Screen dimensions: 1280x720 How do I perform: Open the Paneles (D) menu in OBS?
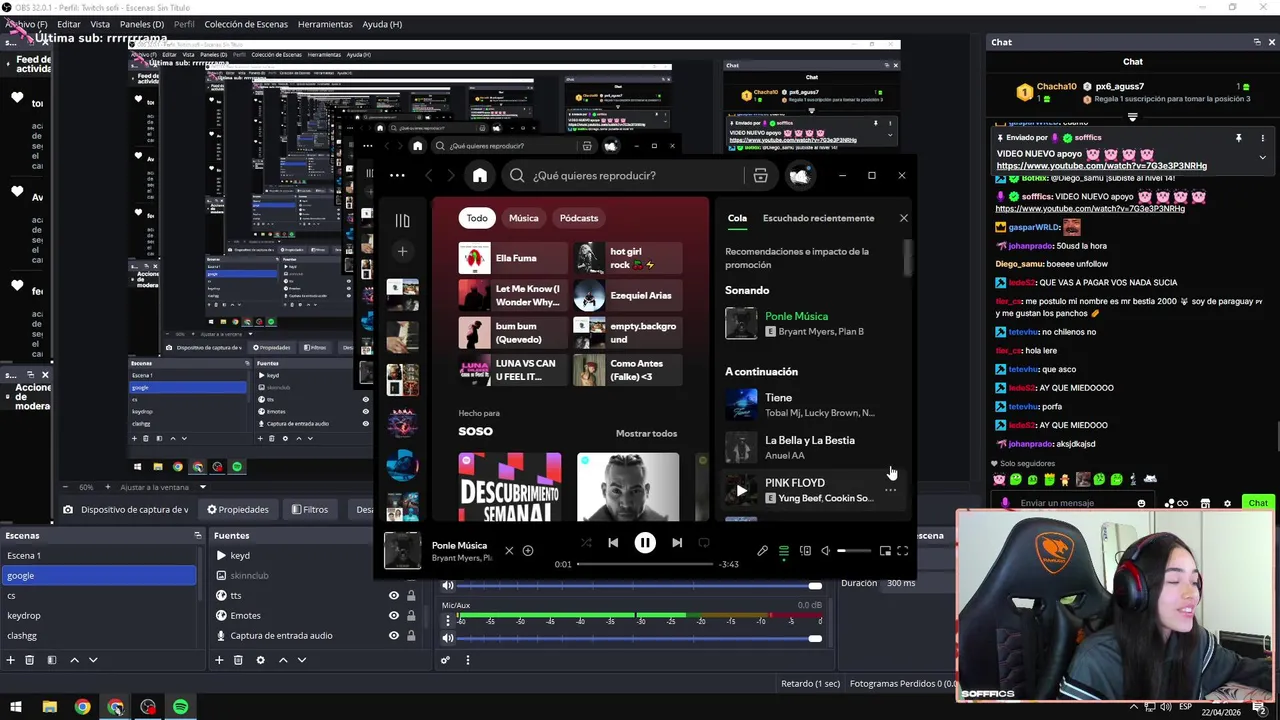(142, 24)
